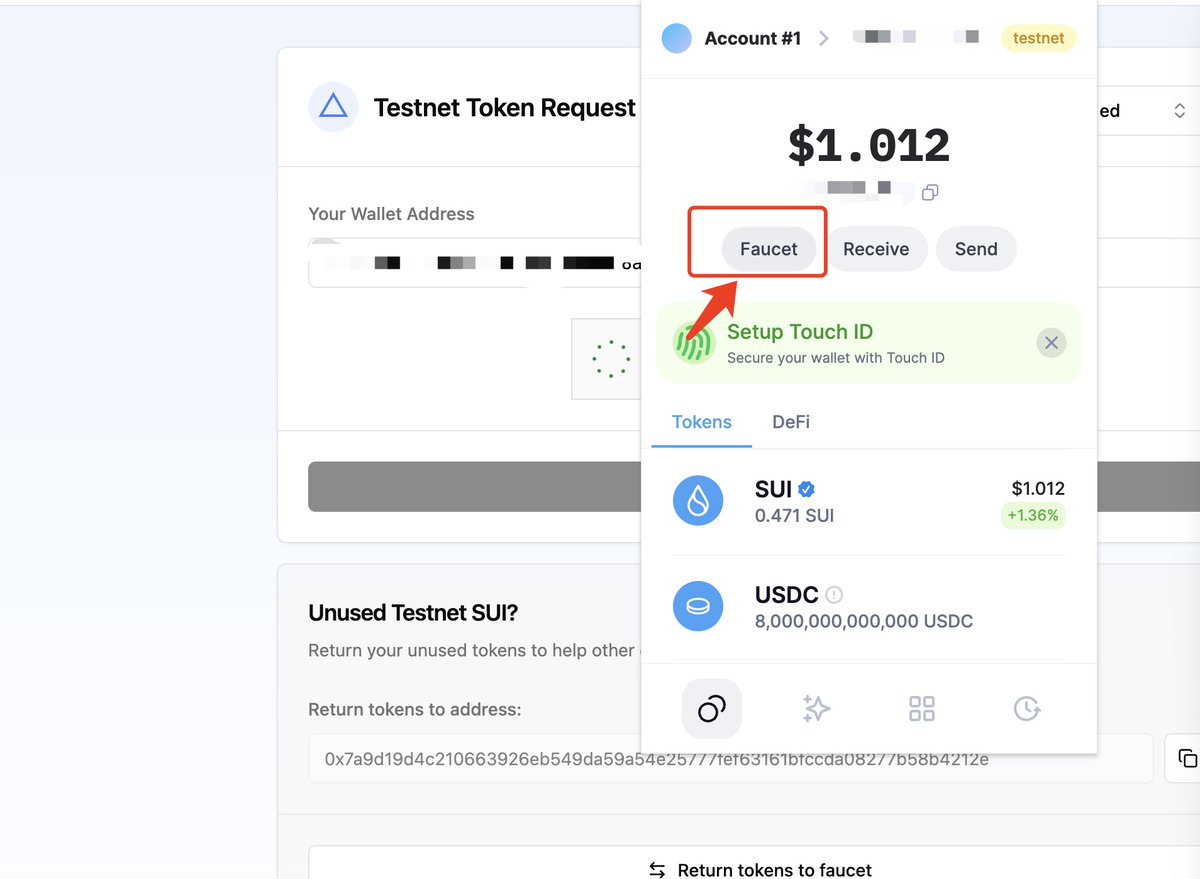Image resolution: width=1200 pixels, height=879 pixels.
Task: Switch to the Tokens tab
Action: click(702, 422)
